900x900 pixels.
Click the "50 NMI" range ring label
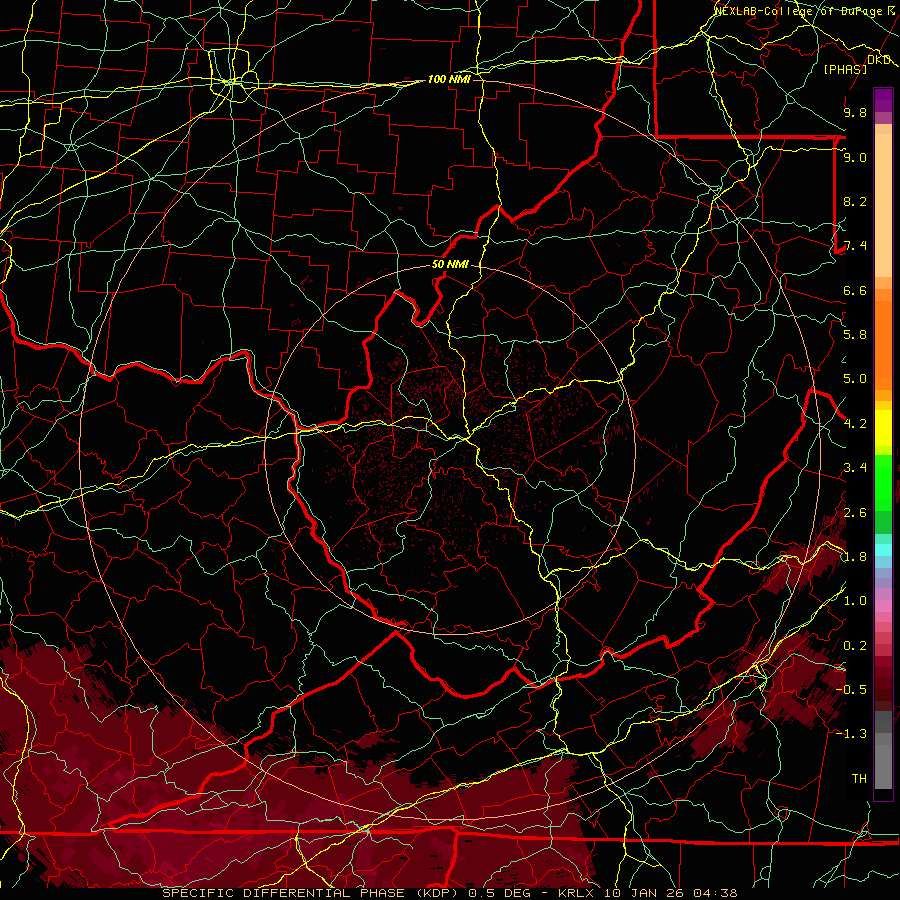[450, 265]
